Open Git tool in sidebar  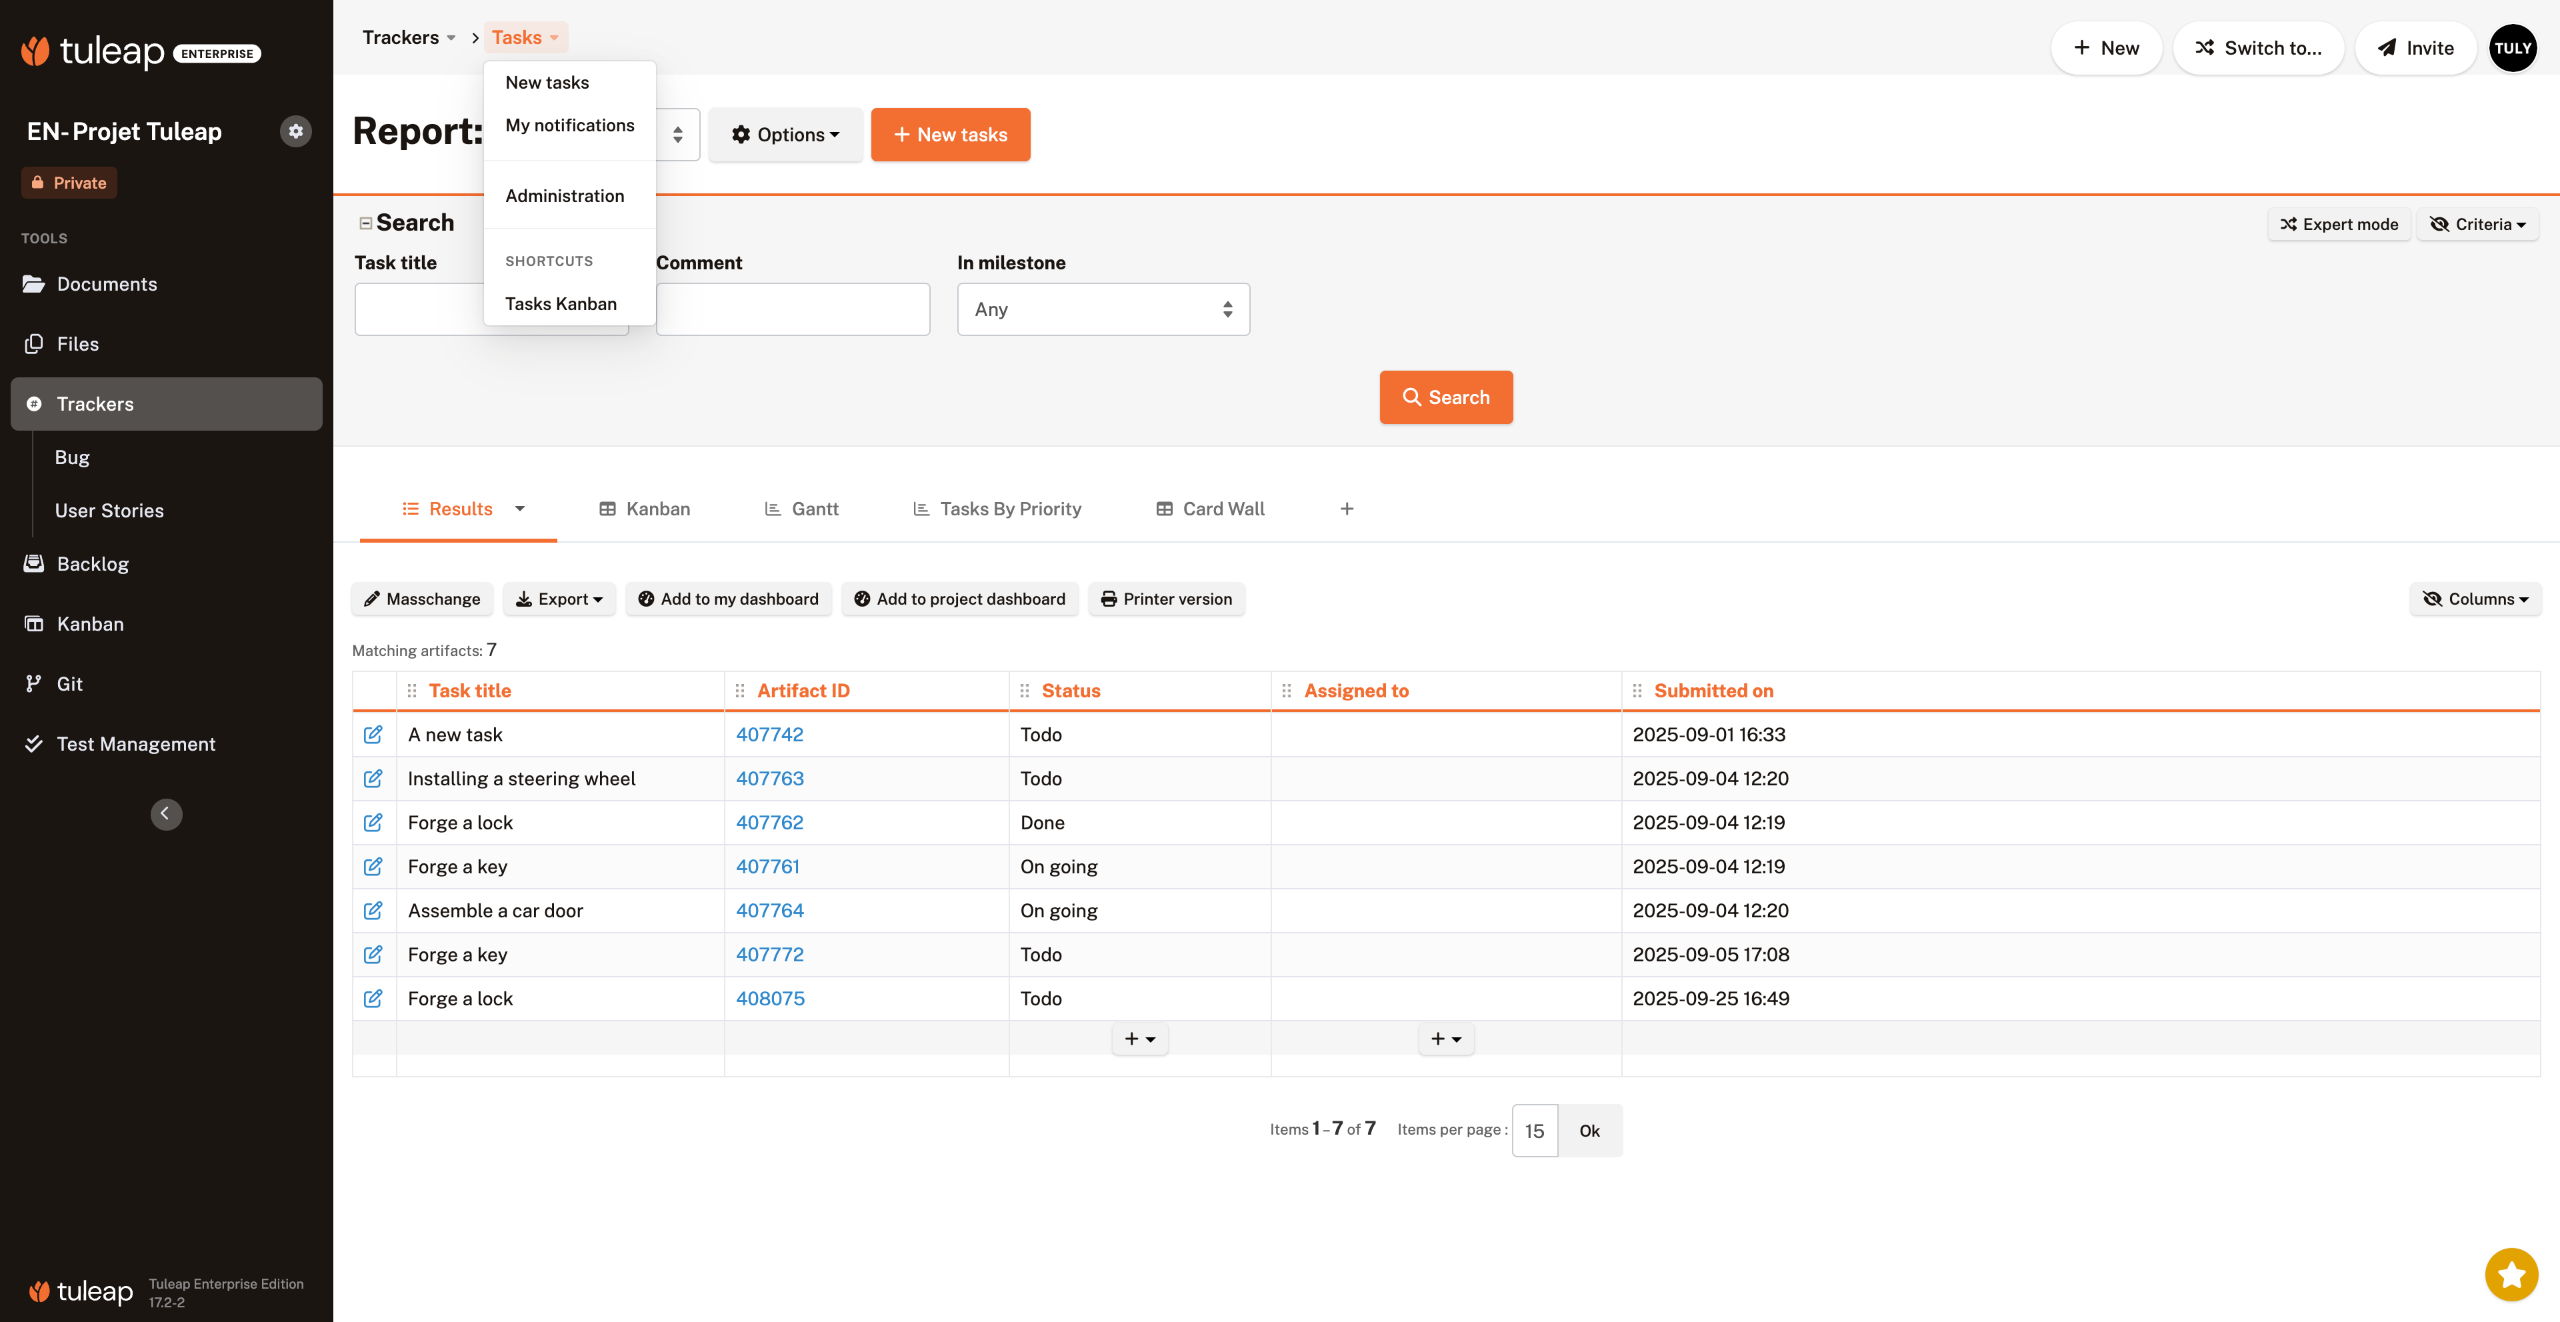tap(70, 684)
